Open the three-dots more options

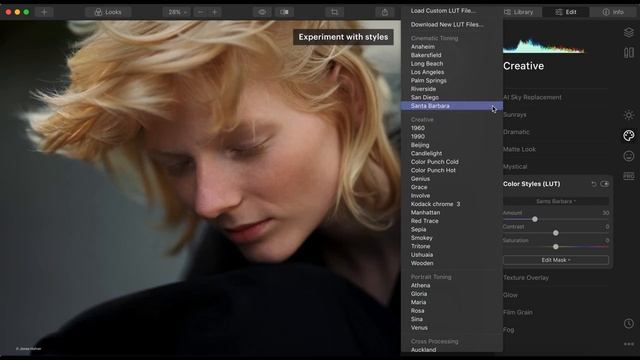pyautogui.click(x=629, y=344)
